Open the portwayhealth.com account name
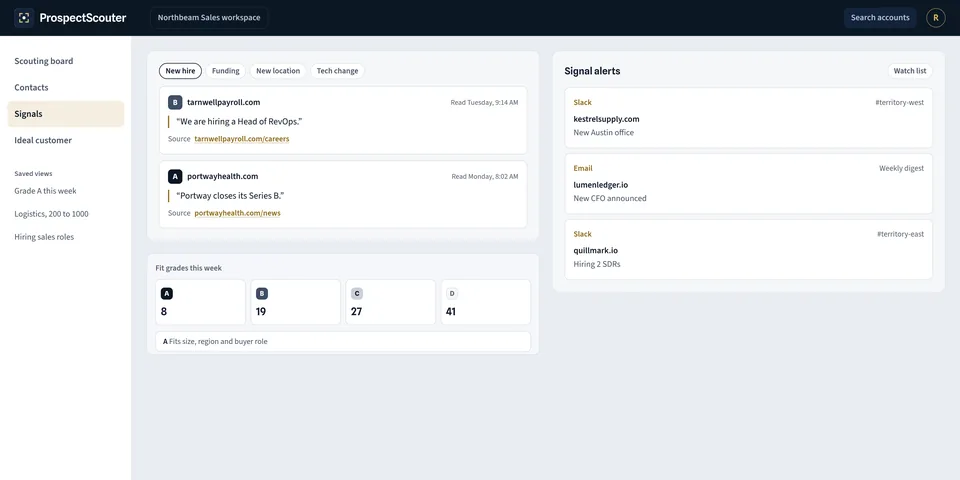This screenshot has height=480, width=960. pos(223,176)
